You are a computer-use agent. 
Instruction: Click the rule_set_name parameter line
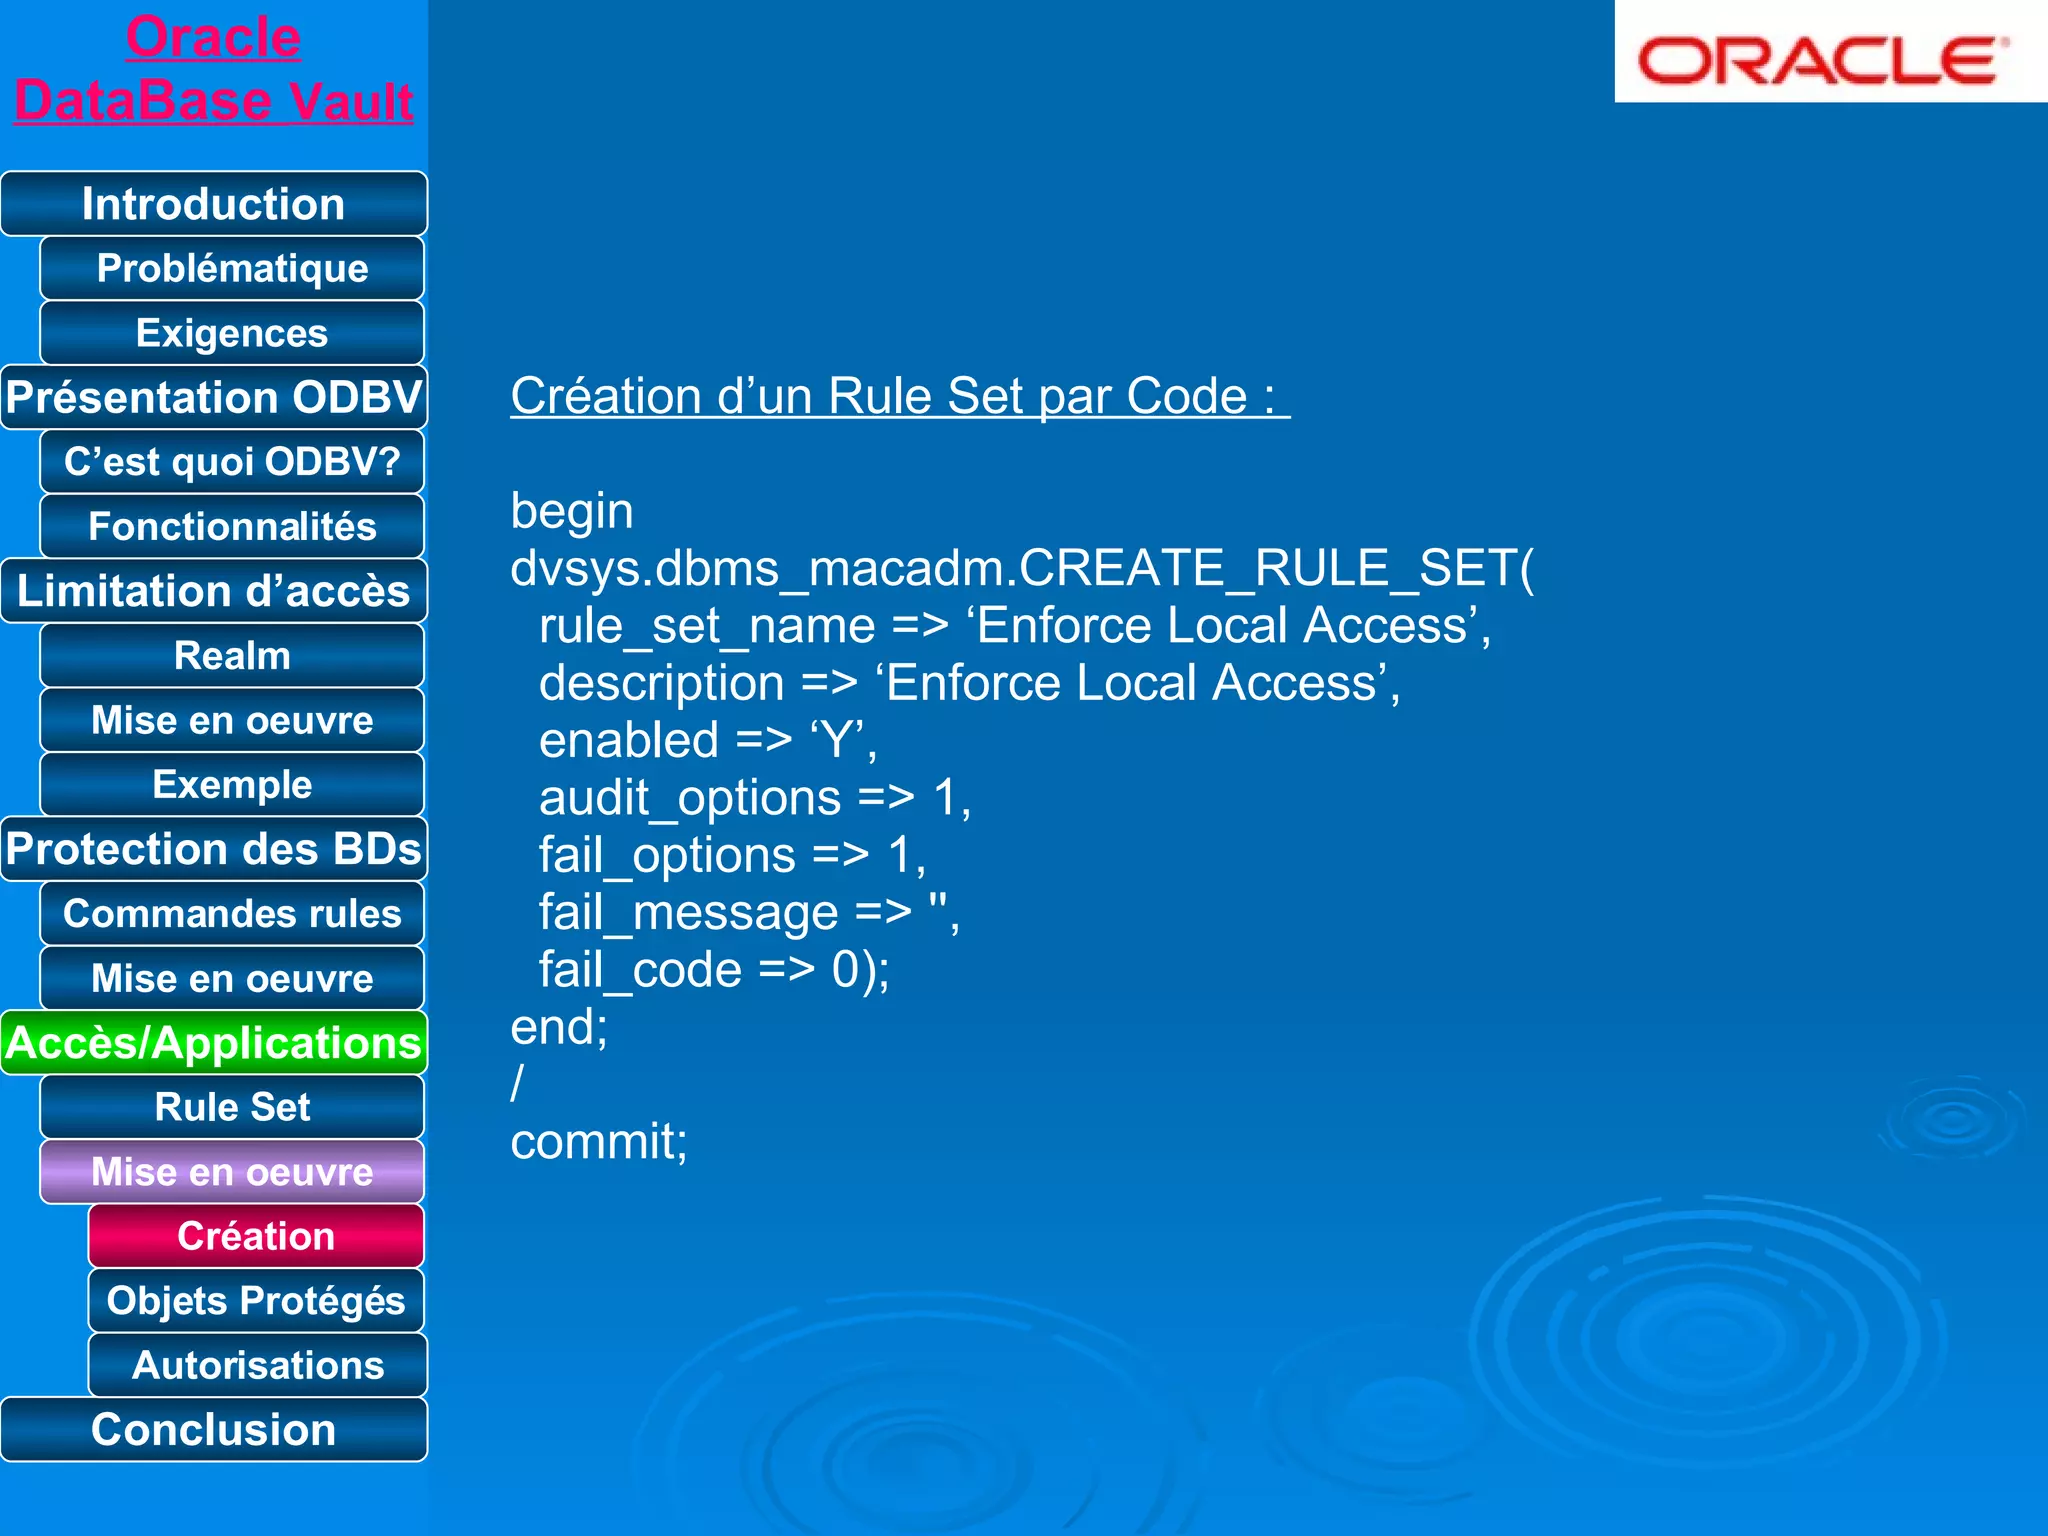click(1015, 626)
